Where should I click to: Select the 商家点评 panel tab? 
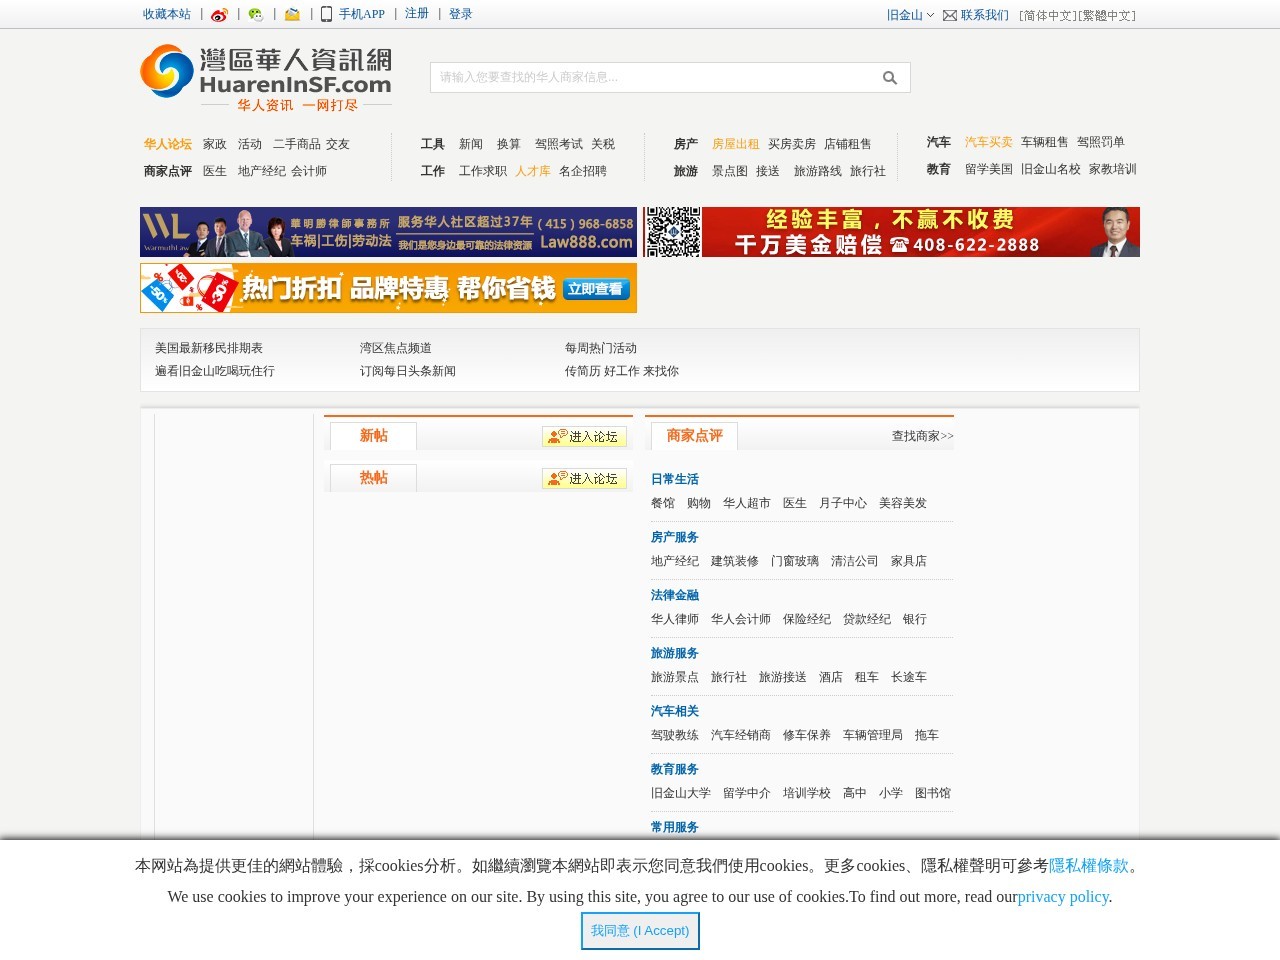coord(695,436)
